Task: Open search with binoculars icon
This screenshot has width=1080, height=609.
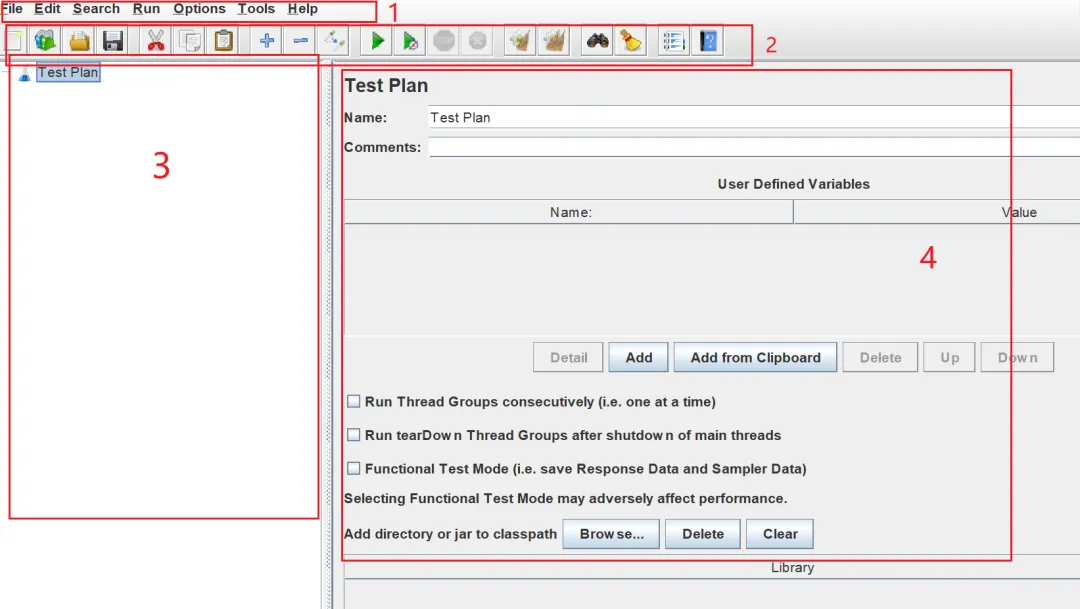Action: (x=597, y=41)
